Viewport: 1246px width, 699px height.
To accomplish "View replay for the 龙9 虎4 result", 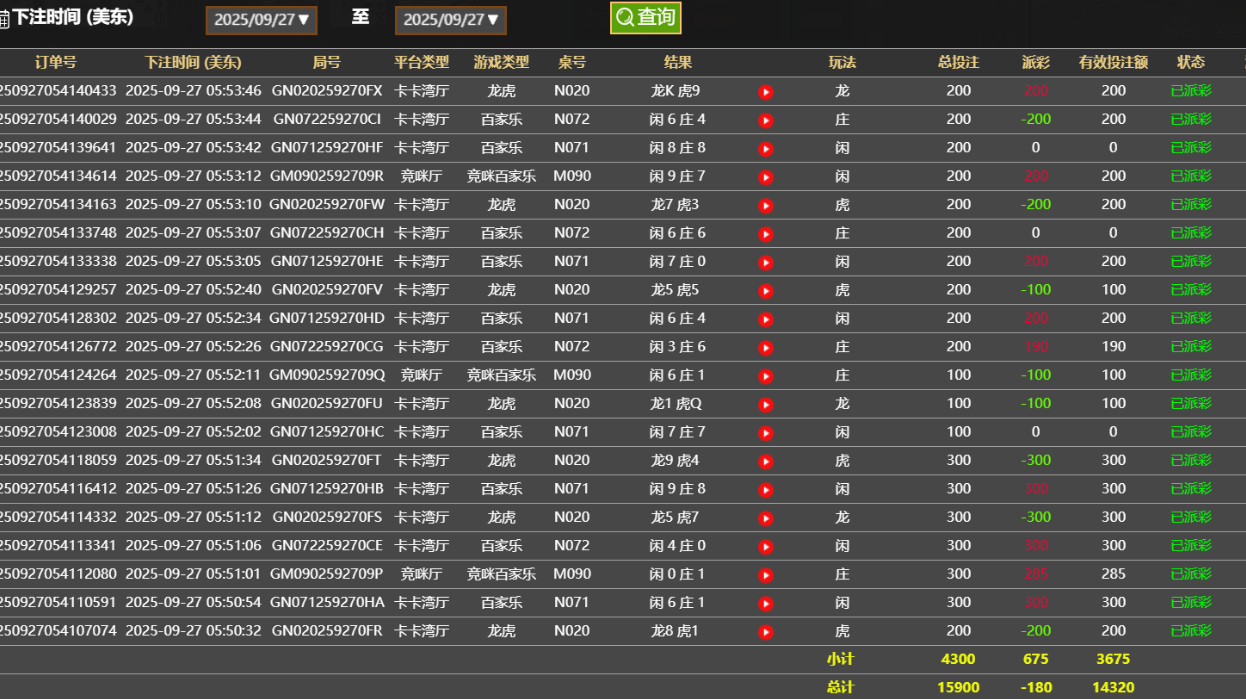I will [766, 461].
